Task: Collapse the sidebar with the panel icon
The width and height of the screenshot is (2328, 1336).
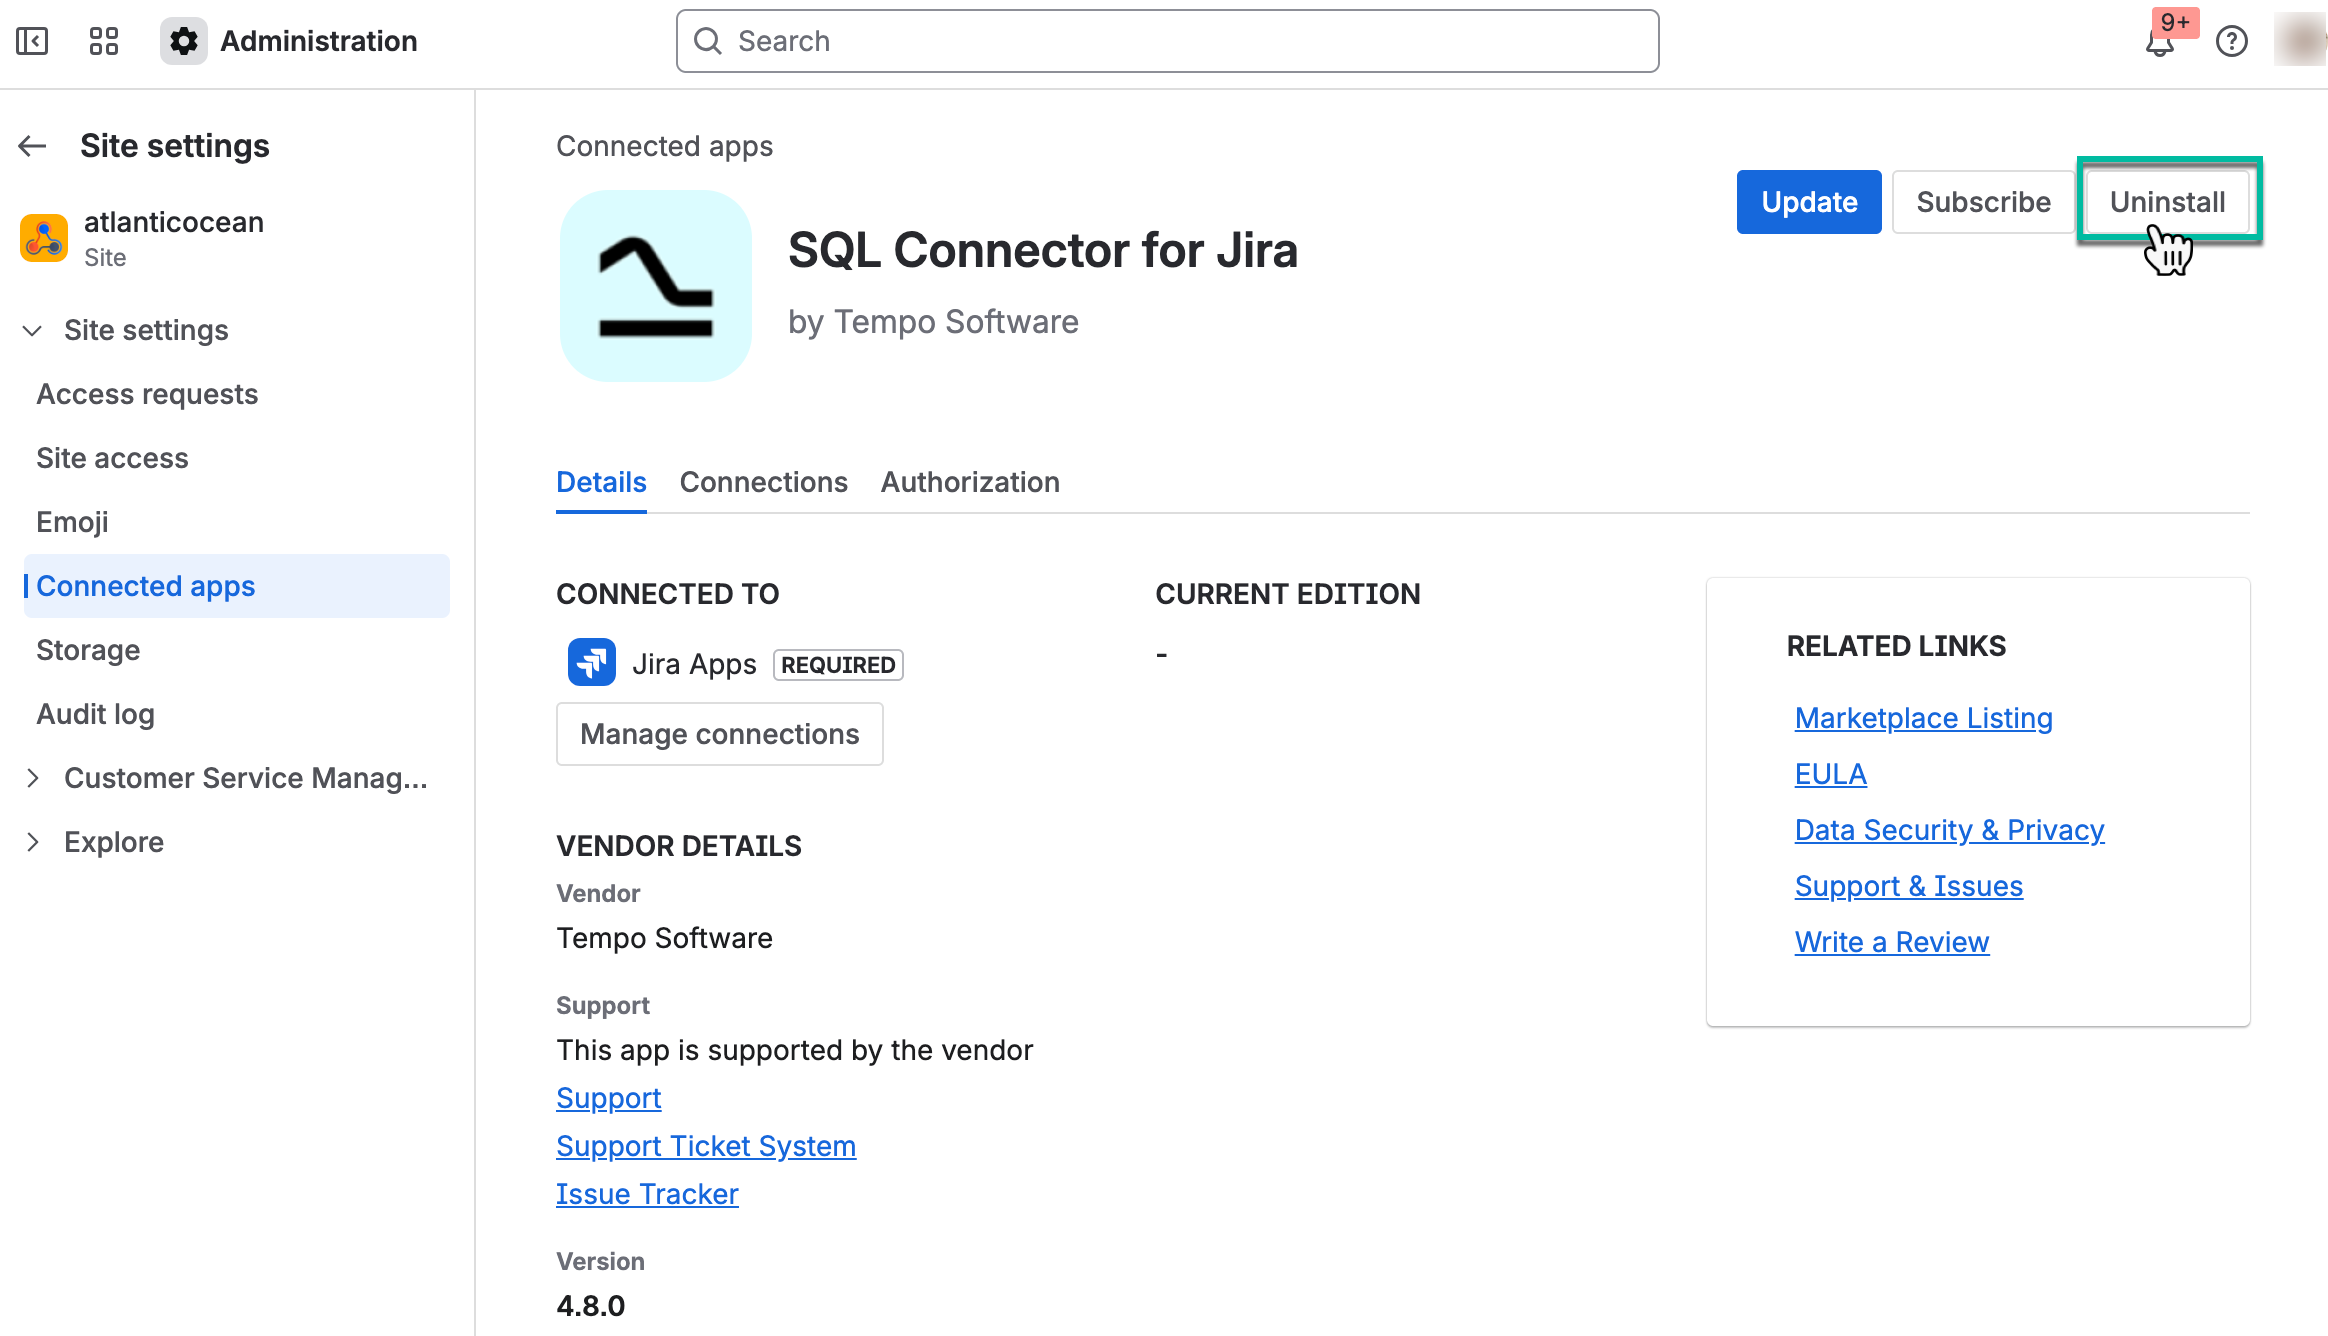Action: tap(31, 41)
